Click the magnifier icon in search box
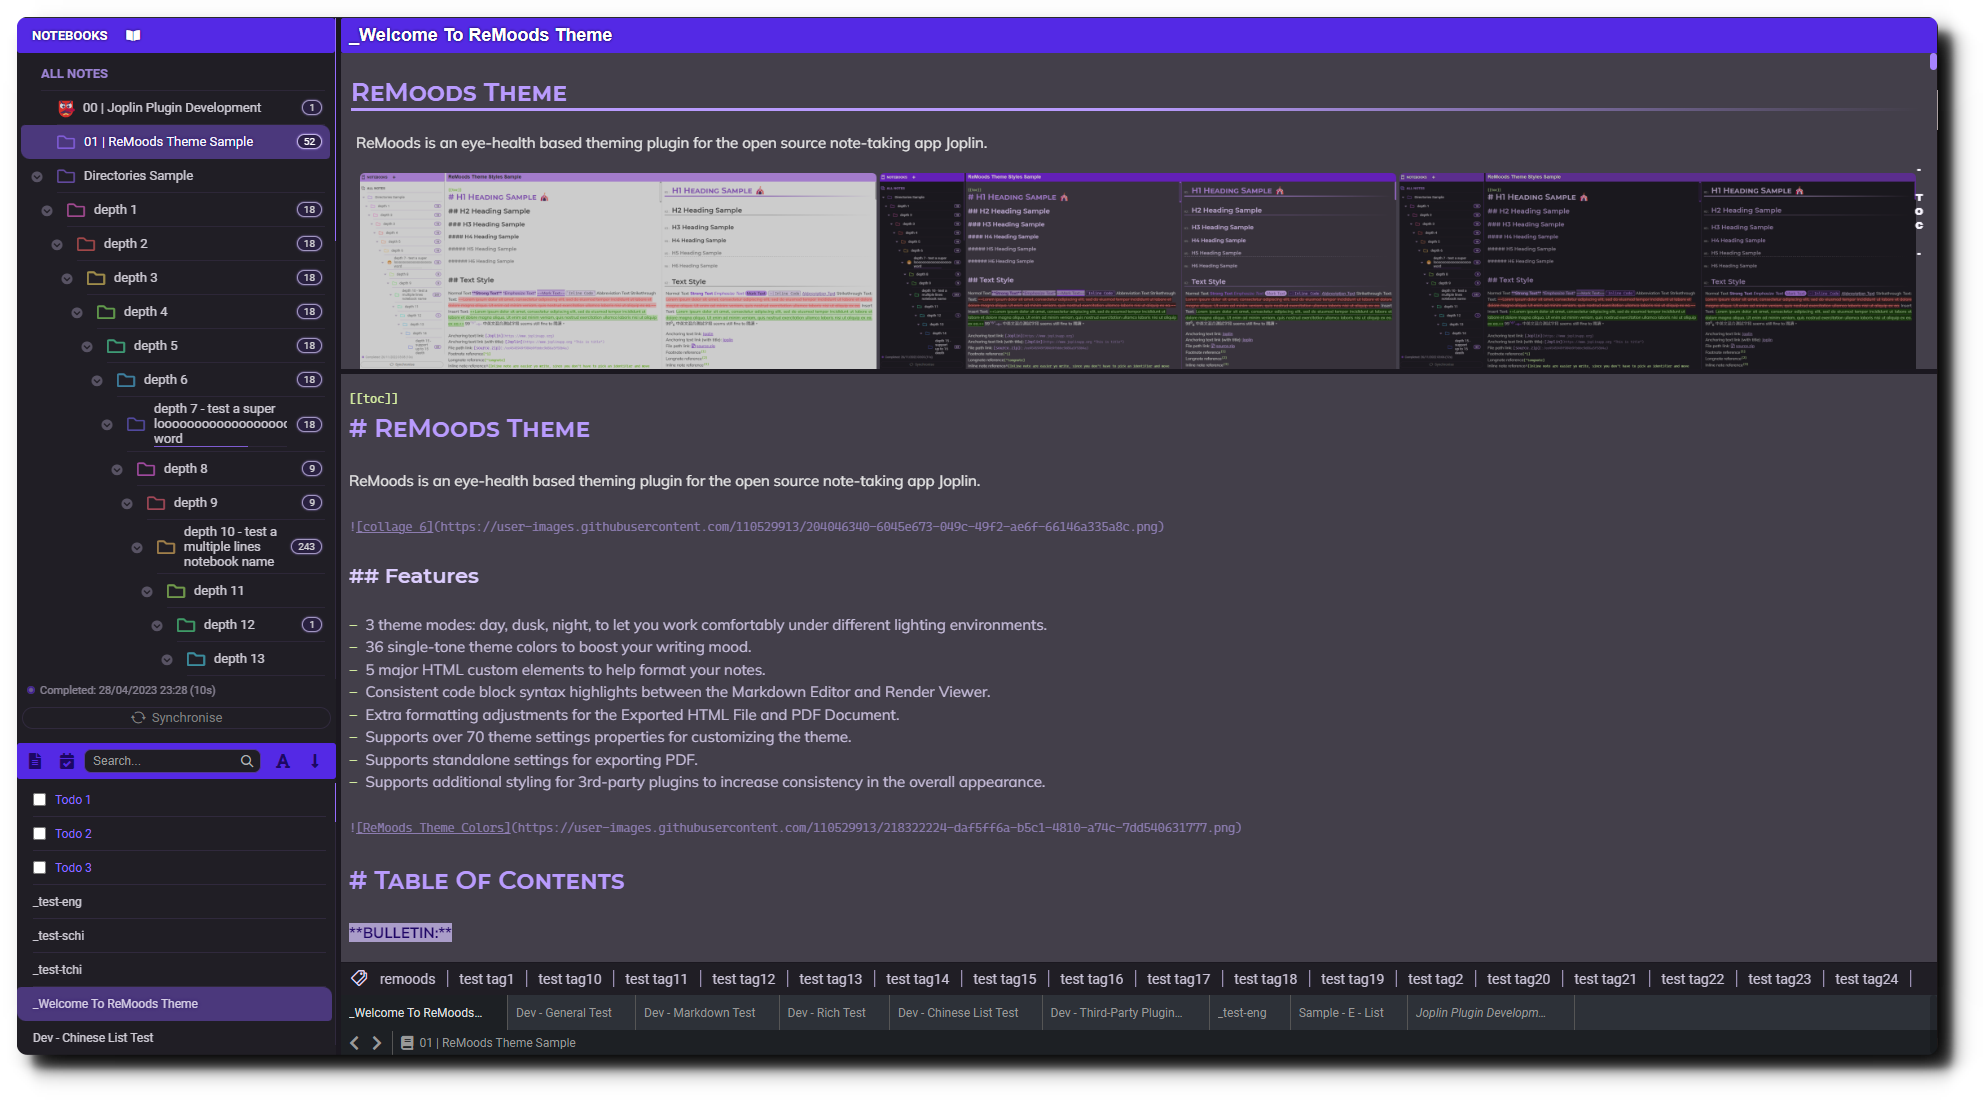Screen dimensions: 1983x1100 pos(247,761)
